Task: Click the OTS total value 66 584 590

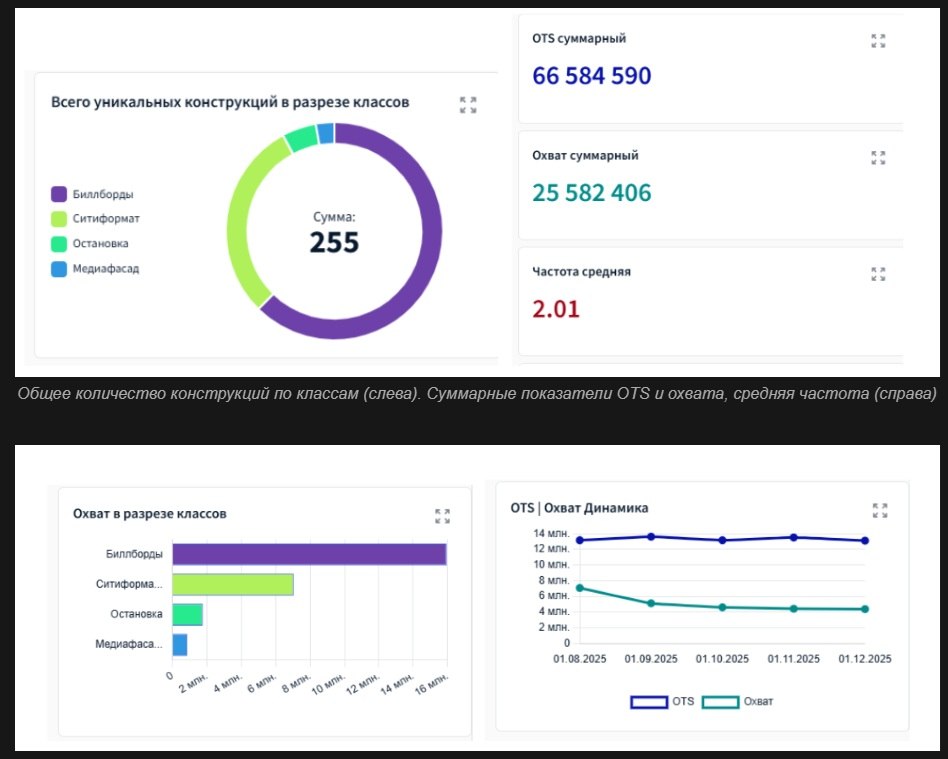Action: (x=591, y=76)
